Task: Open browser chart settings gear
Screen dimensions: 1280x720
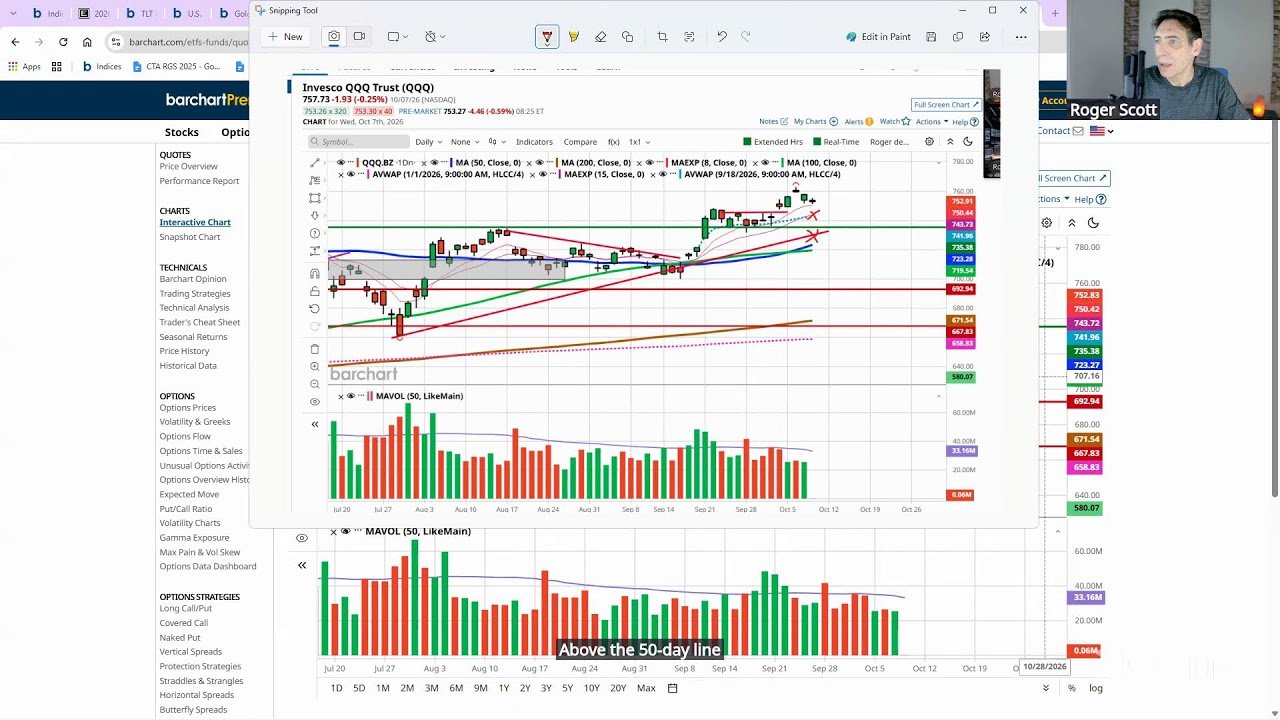Action: point(1047,223)
